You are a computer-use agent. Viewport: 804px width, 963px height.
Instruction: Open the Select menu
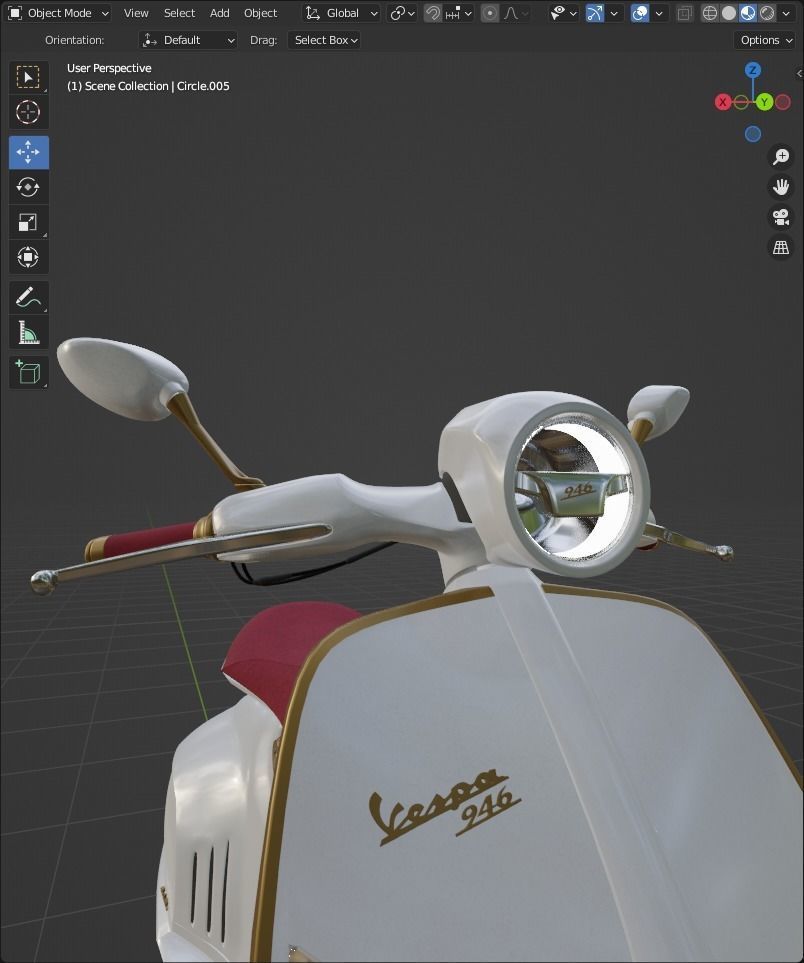(x=179, y=13)
